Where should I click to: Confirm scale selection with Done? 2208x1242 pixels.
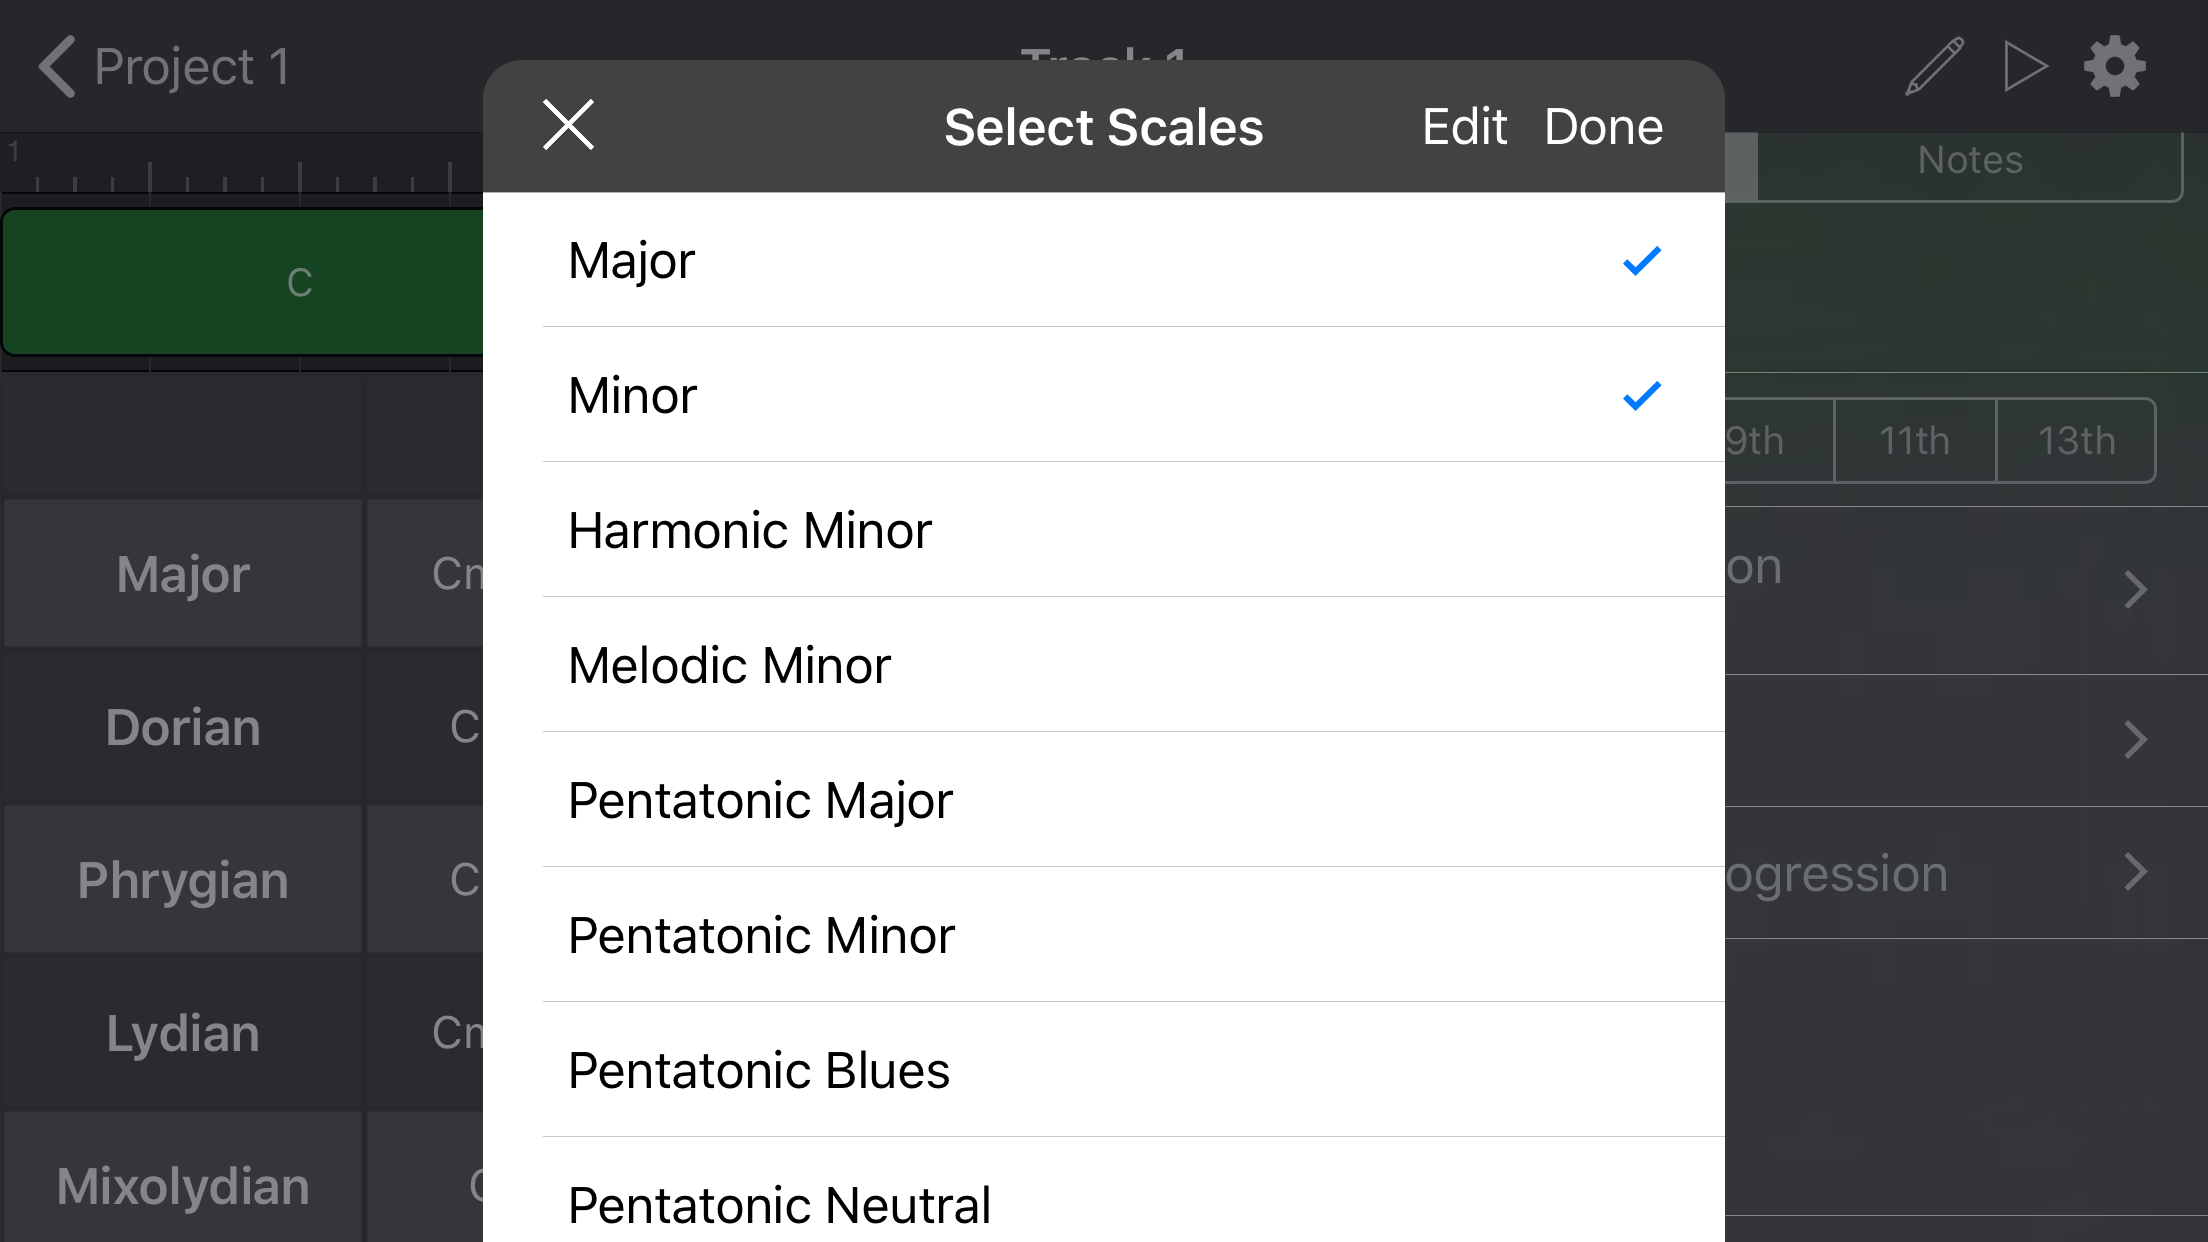1603,126
